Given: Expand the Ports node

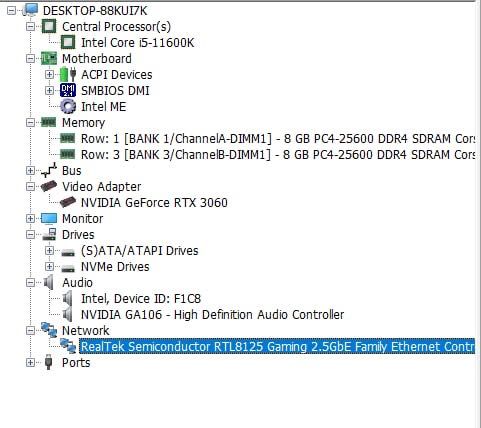Looking at the screenshot, I should 30,363.
